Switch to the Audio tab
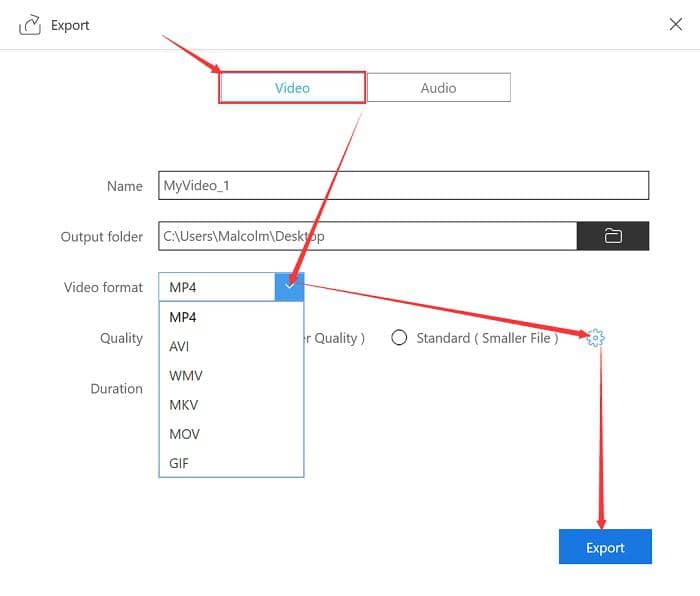The width and height of the screenshot is (700, 596). [x=438, y=88]
